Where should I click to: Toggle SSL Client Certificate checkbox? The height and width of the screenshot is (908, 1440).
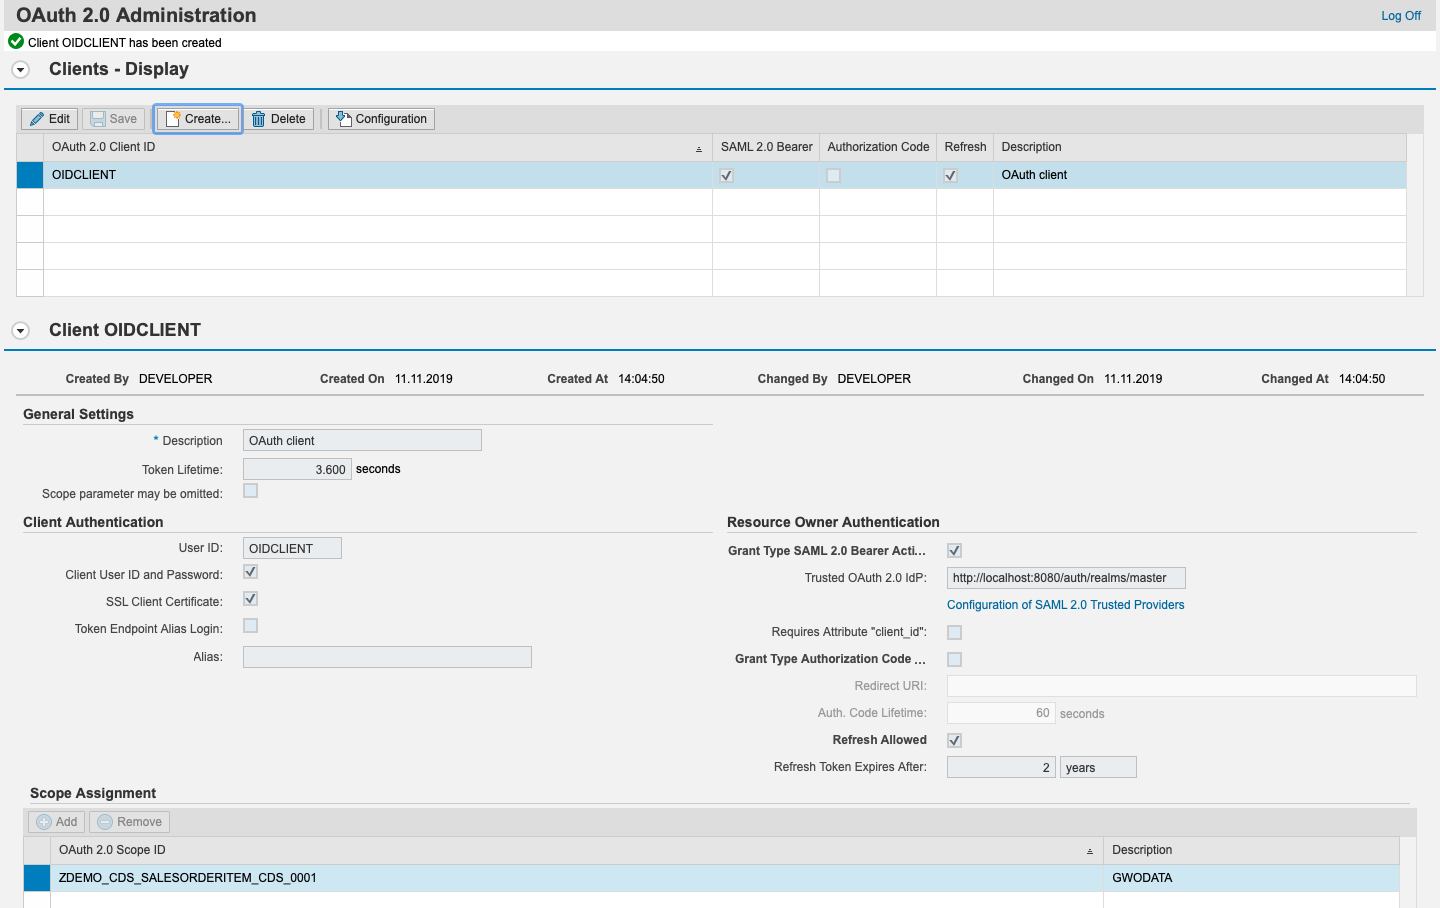click(x=251, y=599)
